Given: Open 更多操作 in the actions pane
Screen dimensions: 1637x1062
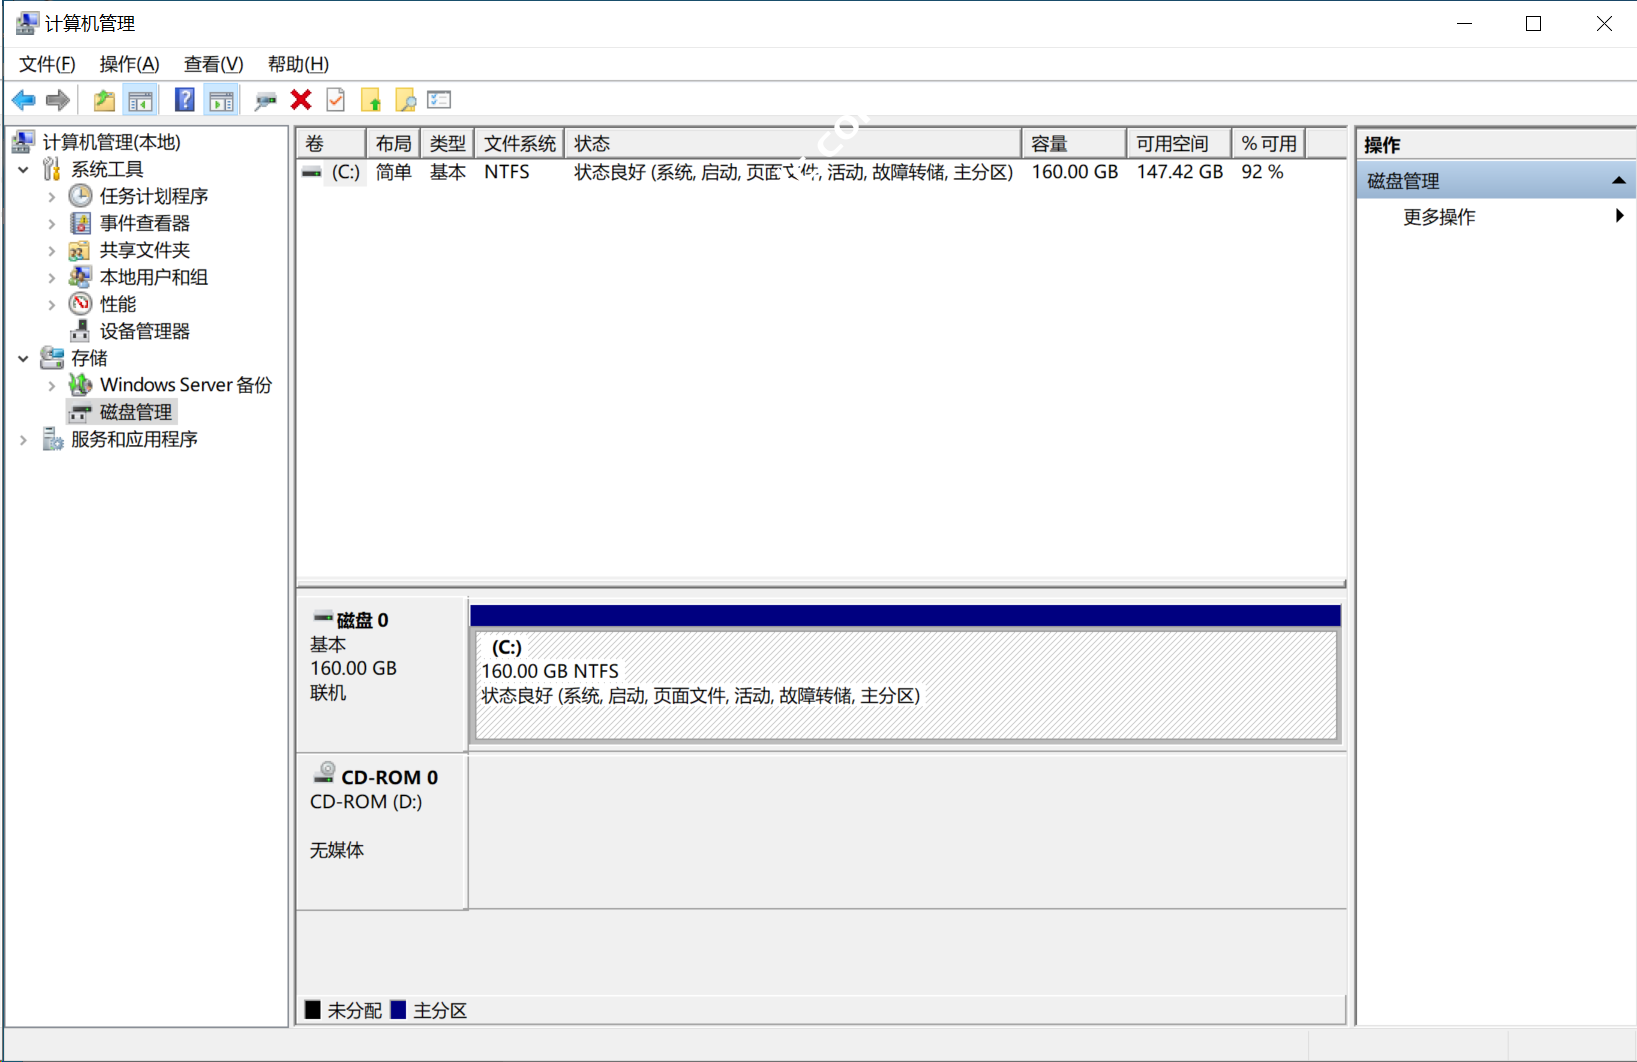Looking at the screenshot, I should pos(1439,217).
